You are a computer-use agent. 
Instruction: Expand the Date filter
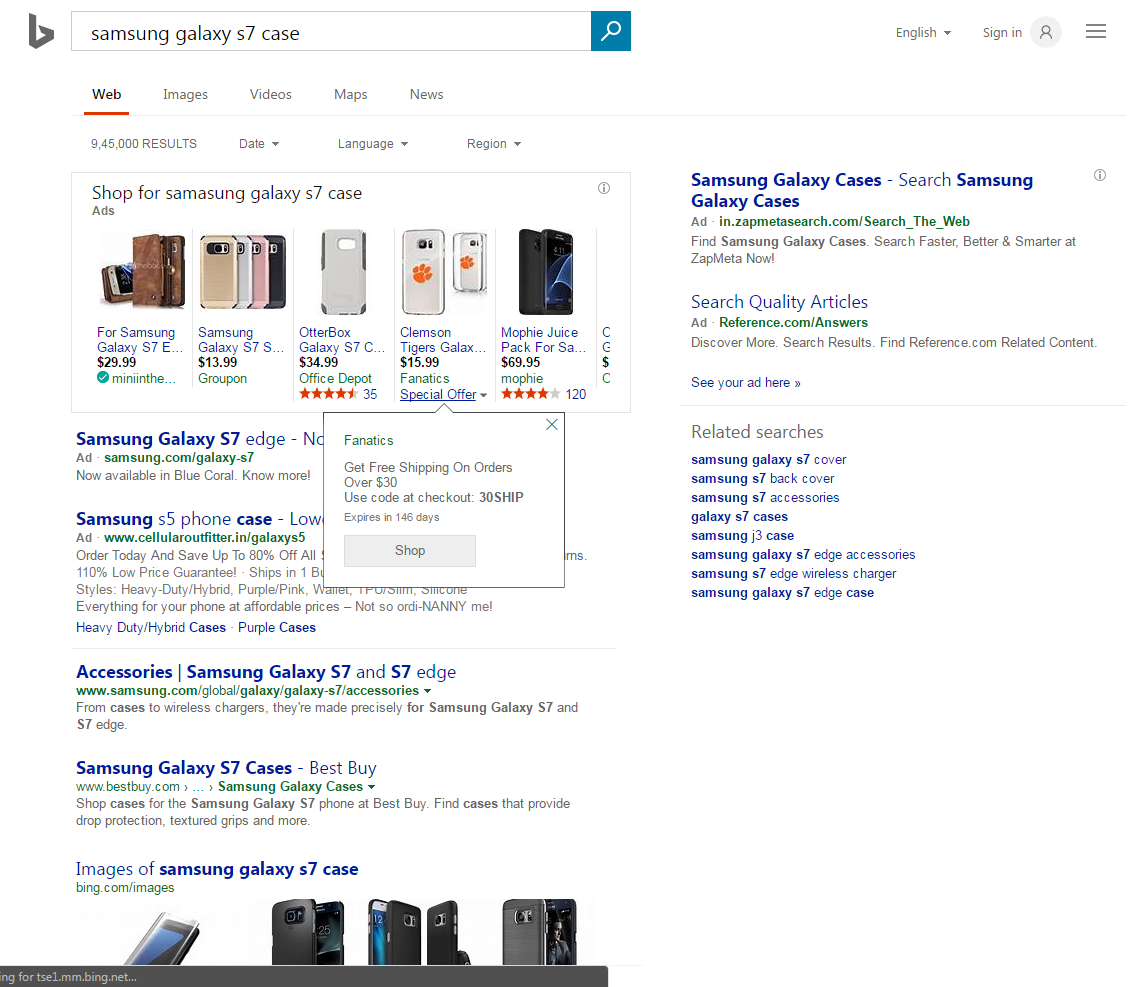coord(259,144)
